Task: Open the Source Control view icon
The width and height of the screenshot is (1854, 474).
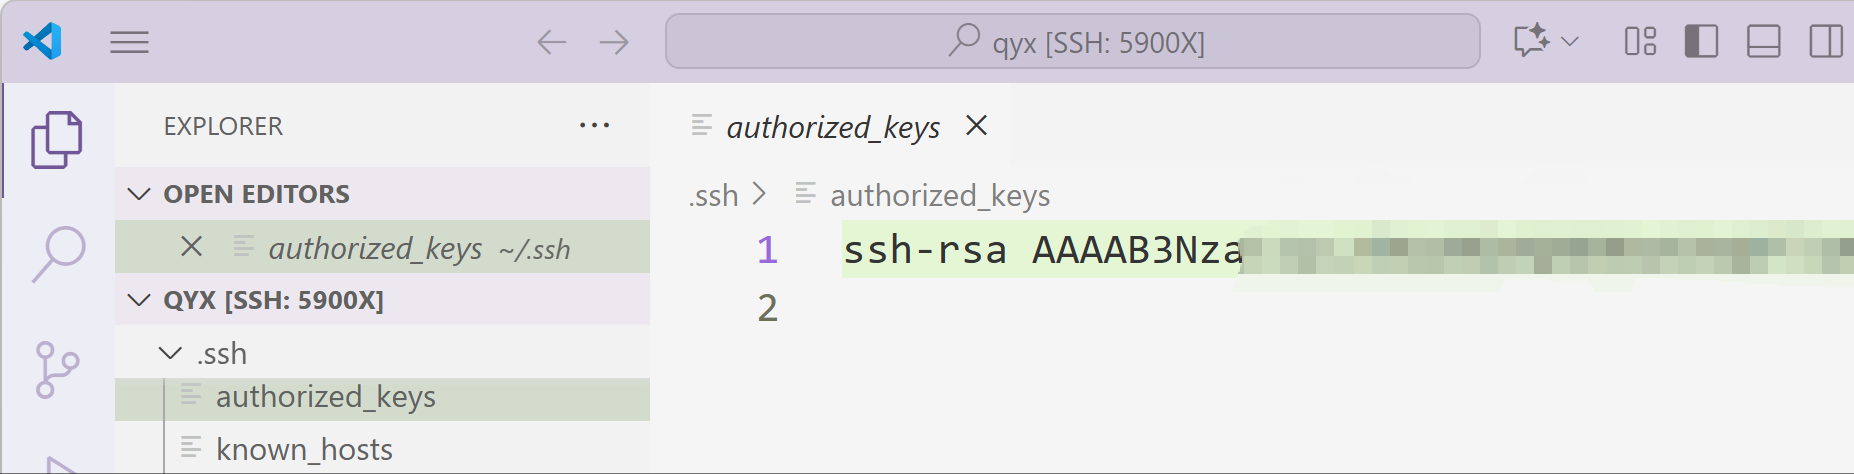Action: pyautogui.click(x=57, y=370)
